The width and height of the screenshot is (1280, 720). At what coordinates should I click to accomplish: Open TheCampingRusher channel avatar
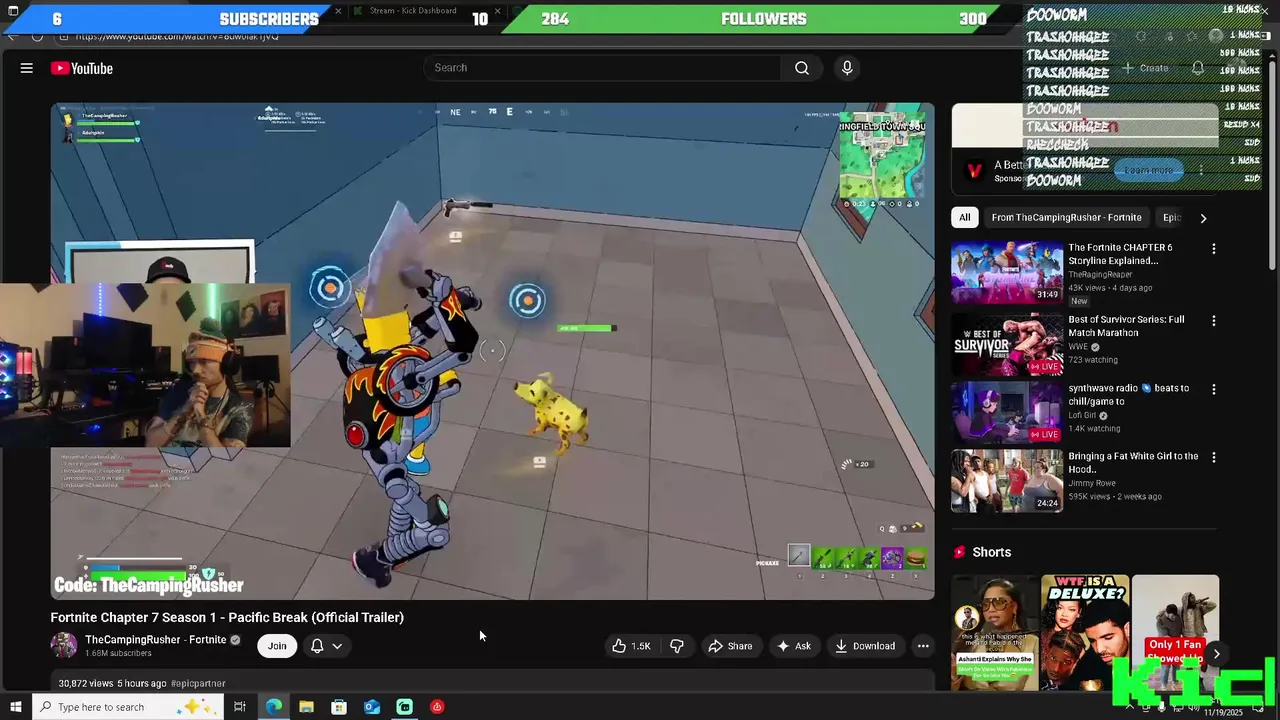coord(64,645)
